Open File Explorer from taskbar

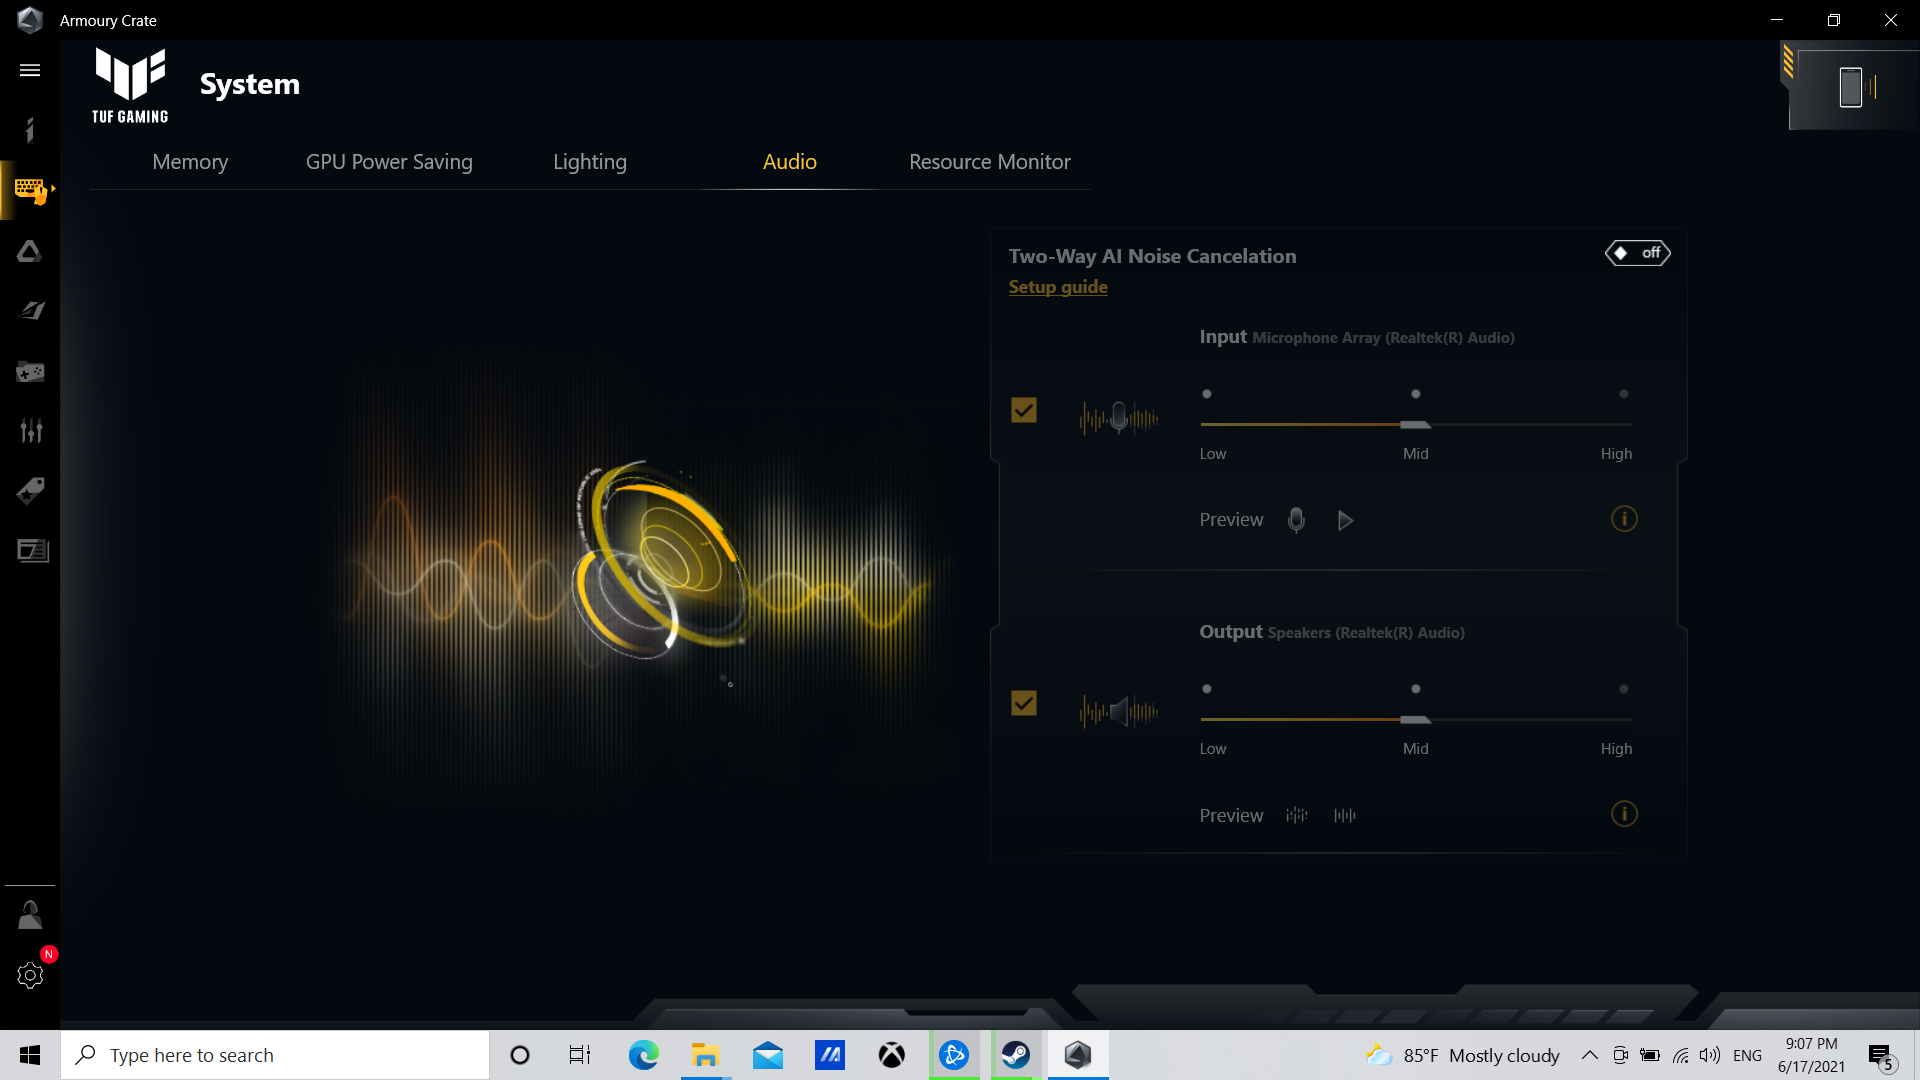[x=705, y=1055]
